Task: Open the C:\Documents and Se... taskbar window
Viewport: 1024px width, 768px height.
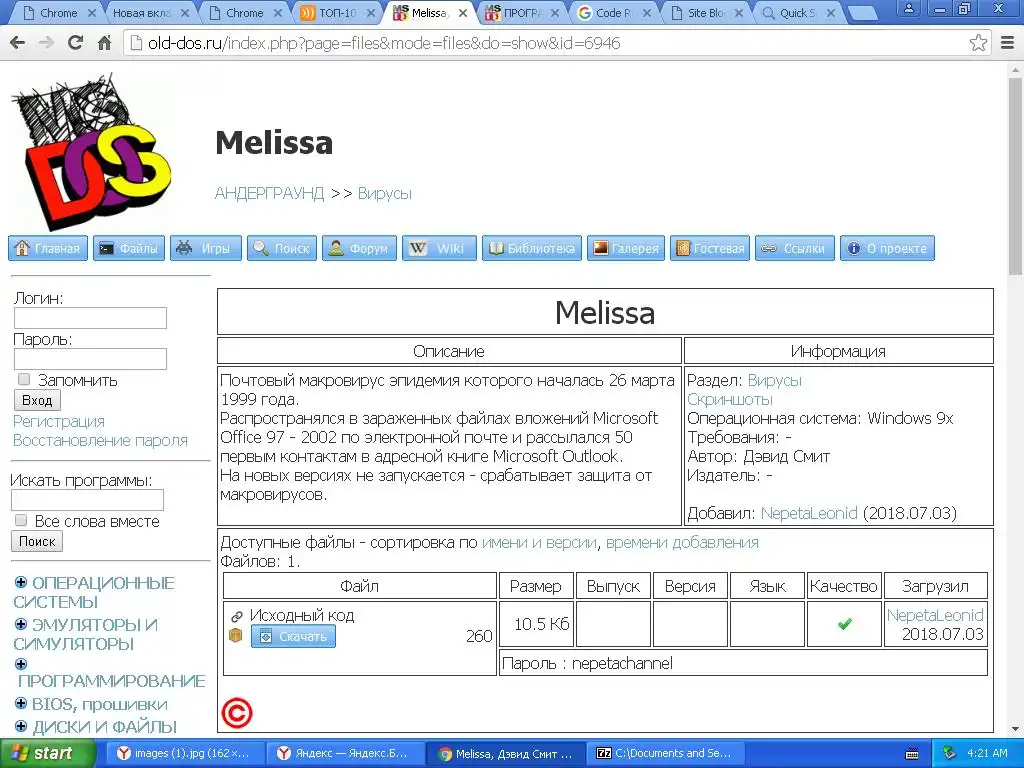Action: pyautogui.click(x=665, y=754)
